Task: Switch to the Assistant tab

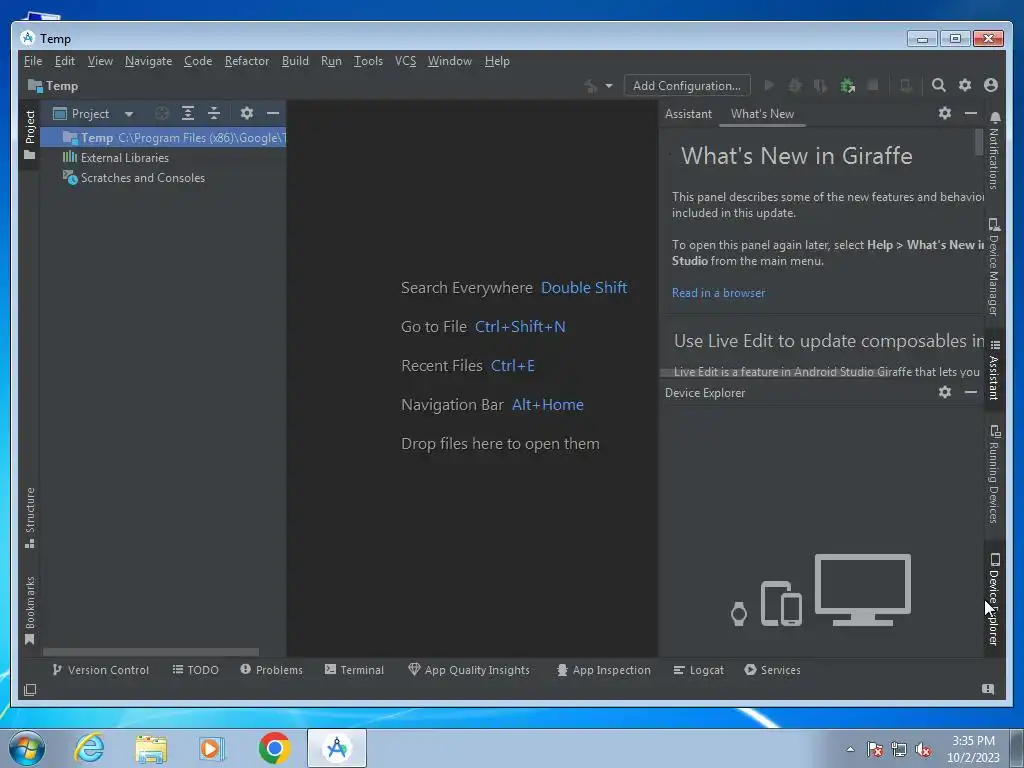Action: (x=688, y=114)
